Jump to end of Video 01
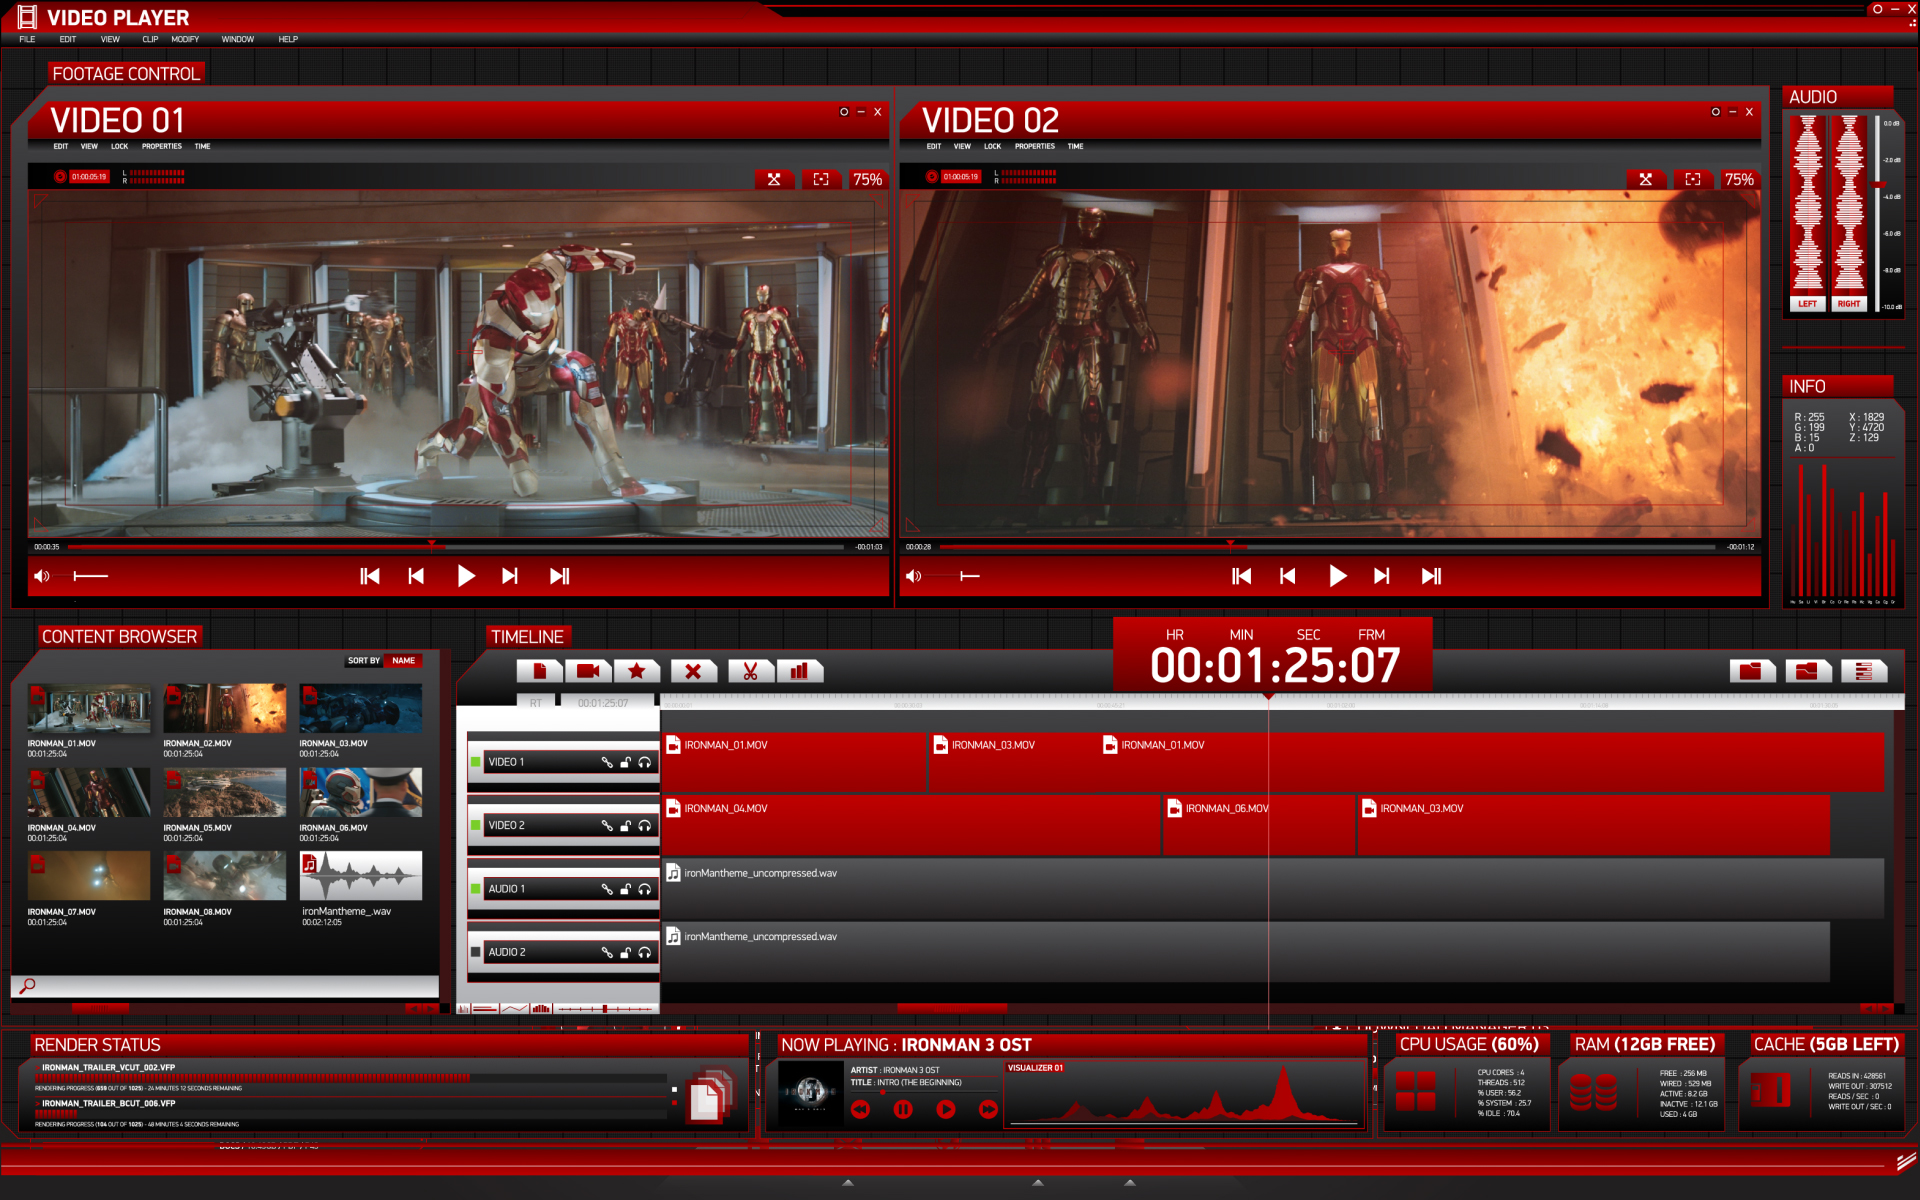The width and height of the screenshot is (1920, 1200). 559,576
